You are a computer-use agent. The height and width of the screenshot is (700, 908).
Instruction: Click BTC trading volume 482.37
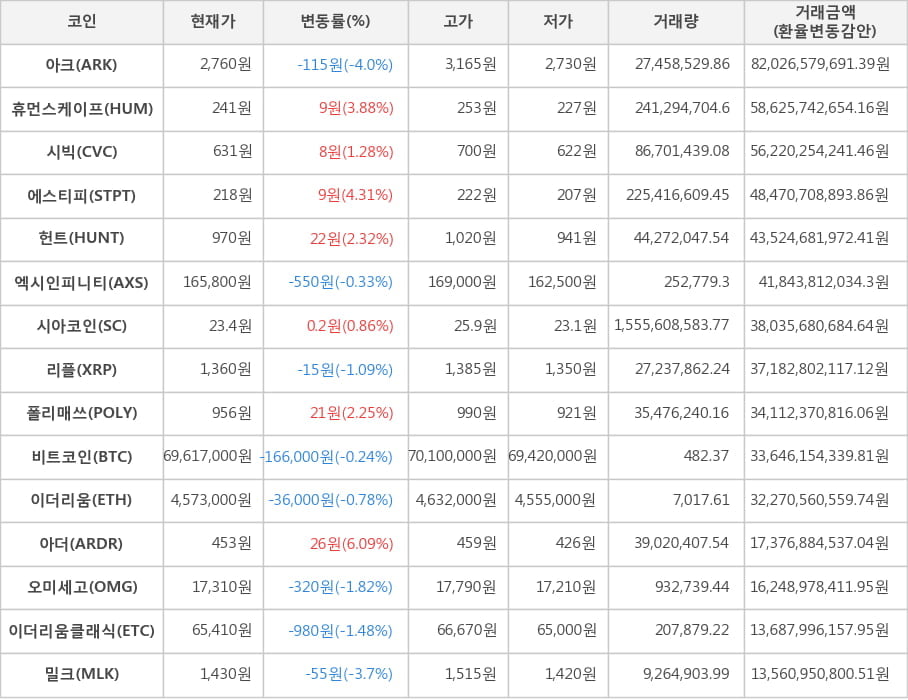click(x=706, y=456)
